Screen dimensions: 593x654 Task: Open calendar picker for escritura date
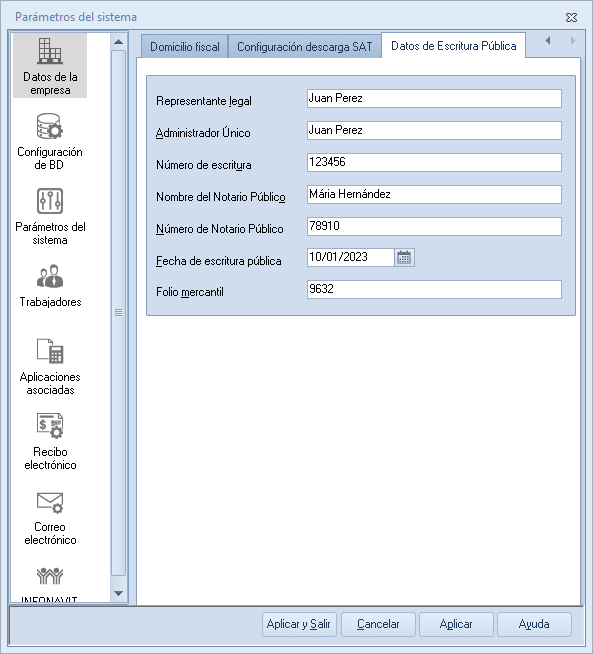click(404, 257)
